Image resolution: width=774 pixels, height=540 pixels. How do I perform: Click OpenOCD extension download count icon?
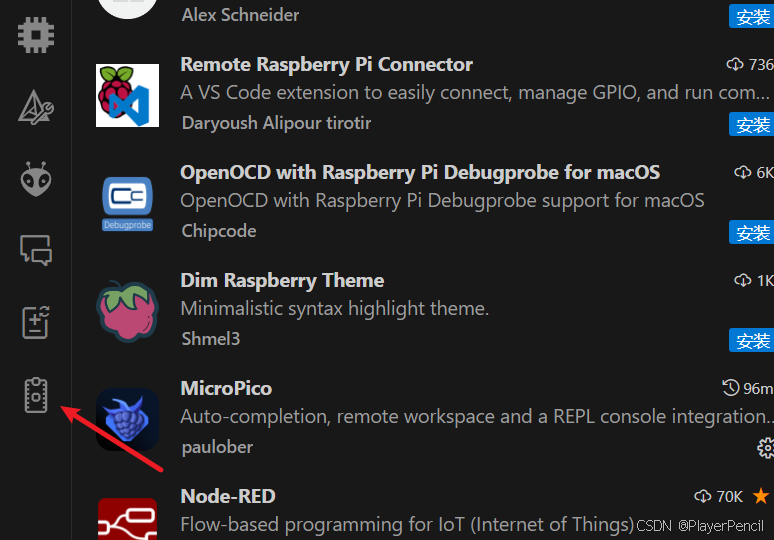point(742,172)
